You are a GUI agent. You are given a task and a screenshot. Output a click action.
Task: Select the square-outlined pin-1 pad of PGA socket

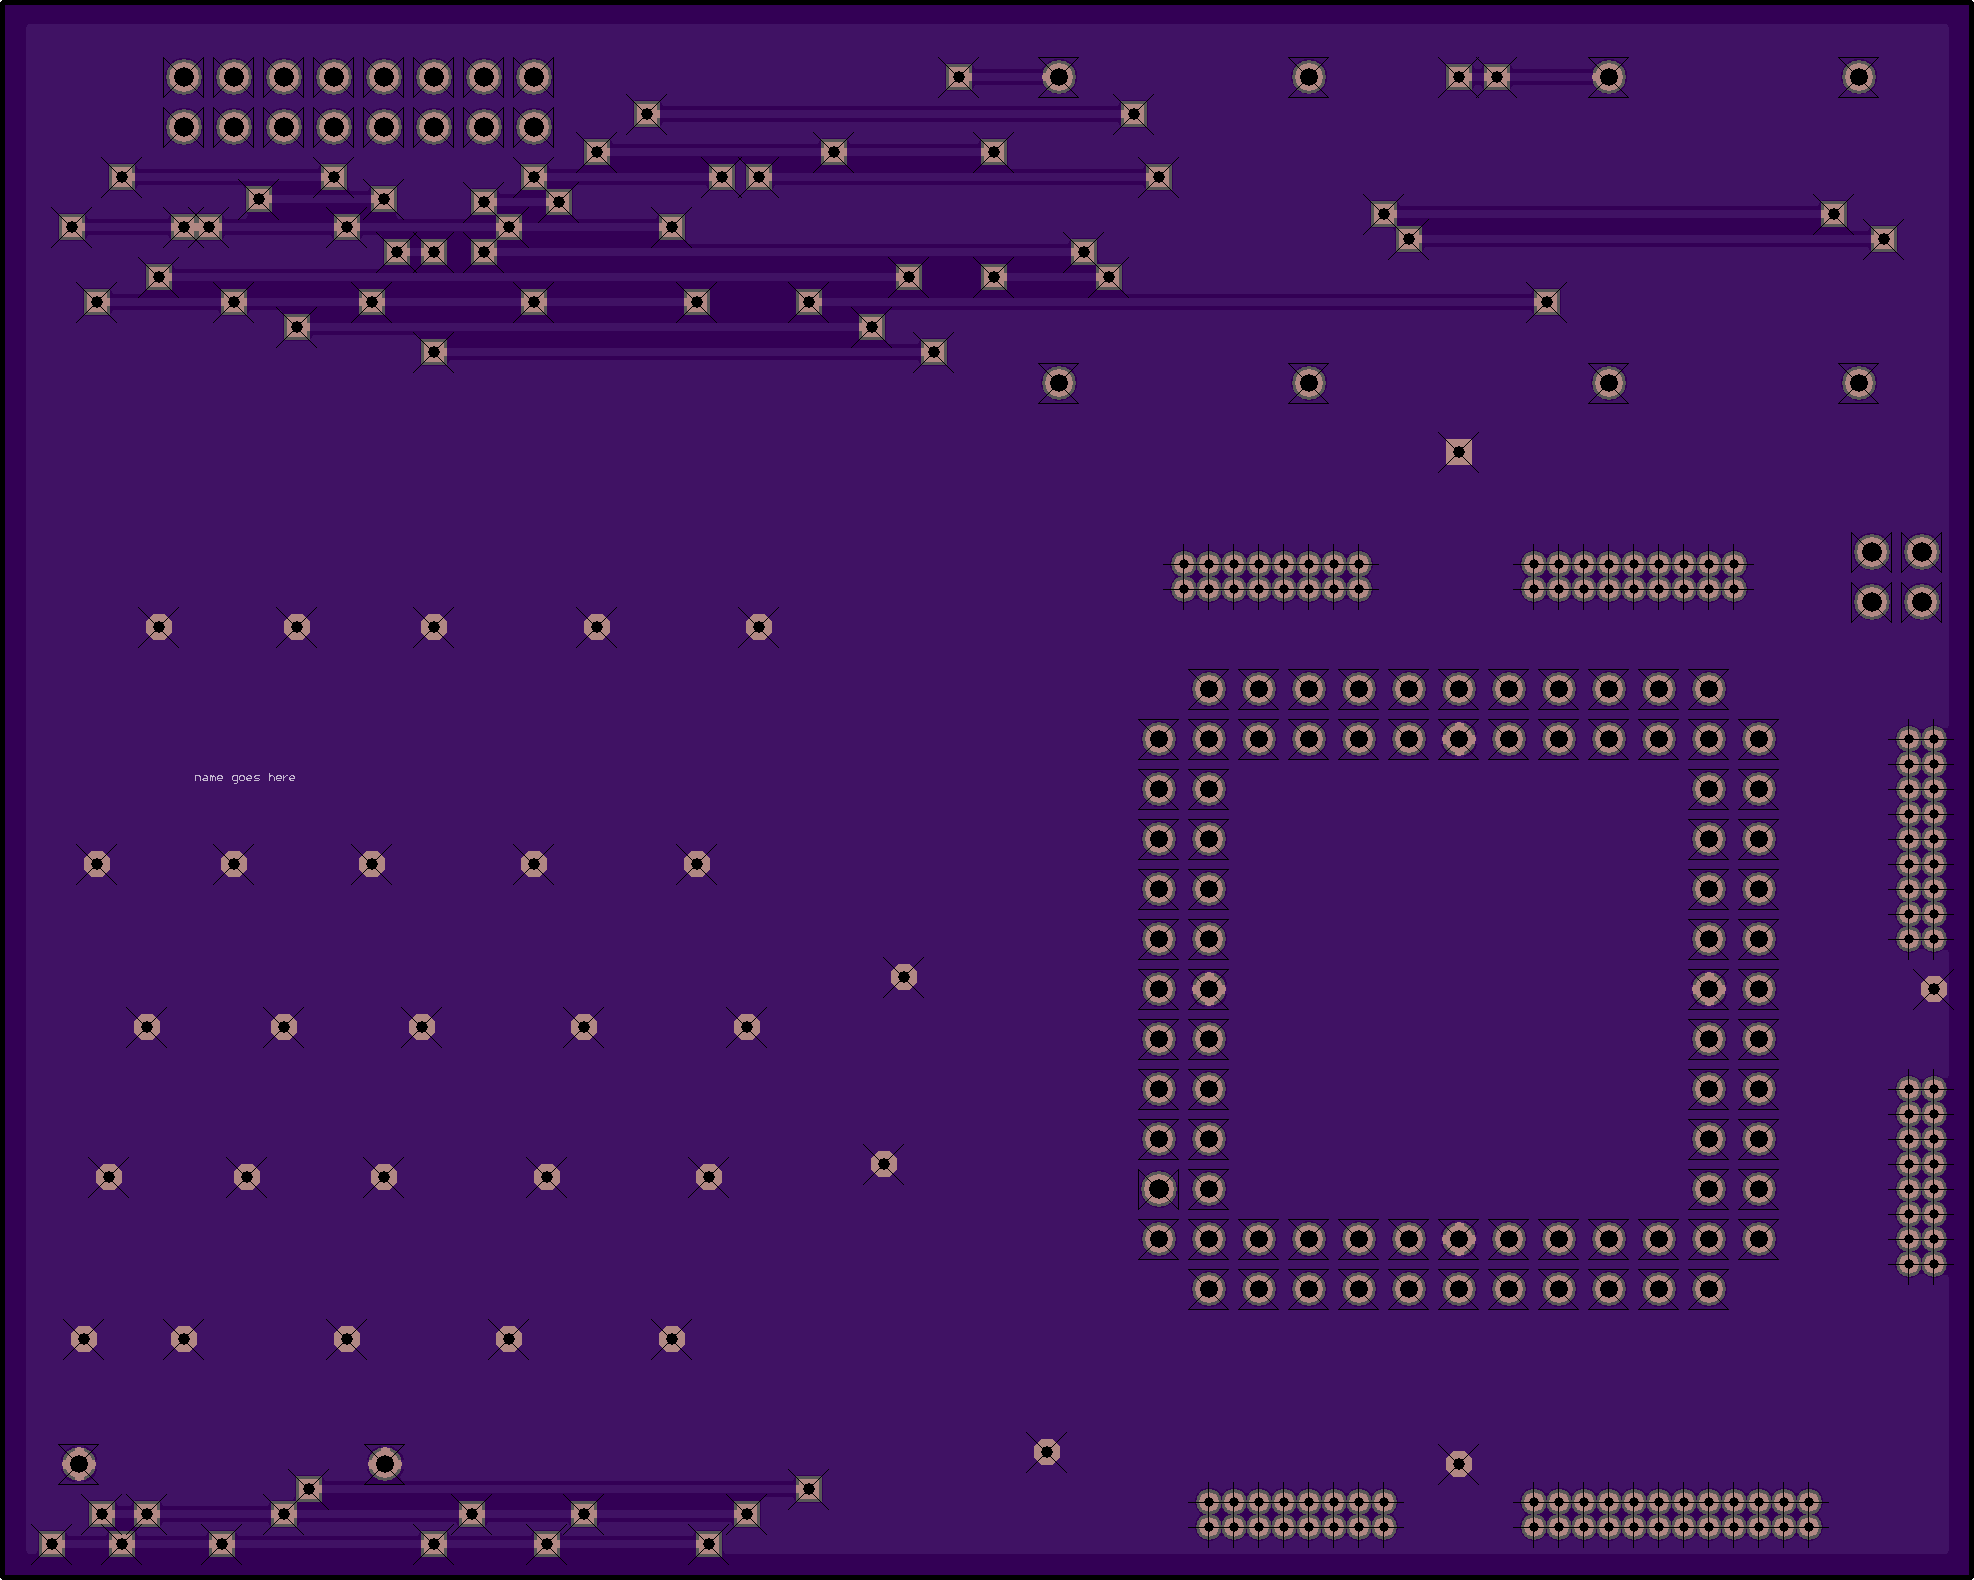click(1158, 1189)
